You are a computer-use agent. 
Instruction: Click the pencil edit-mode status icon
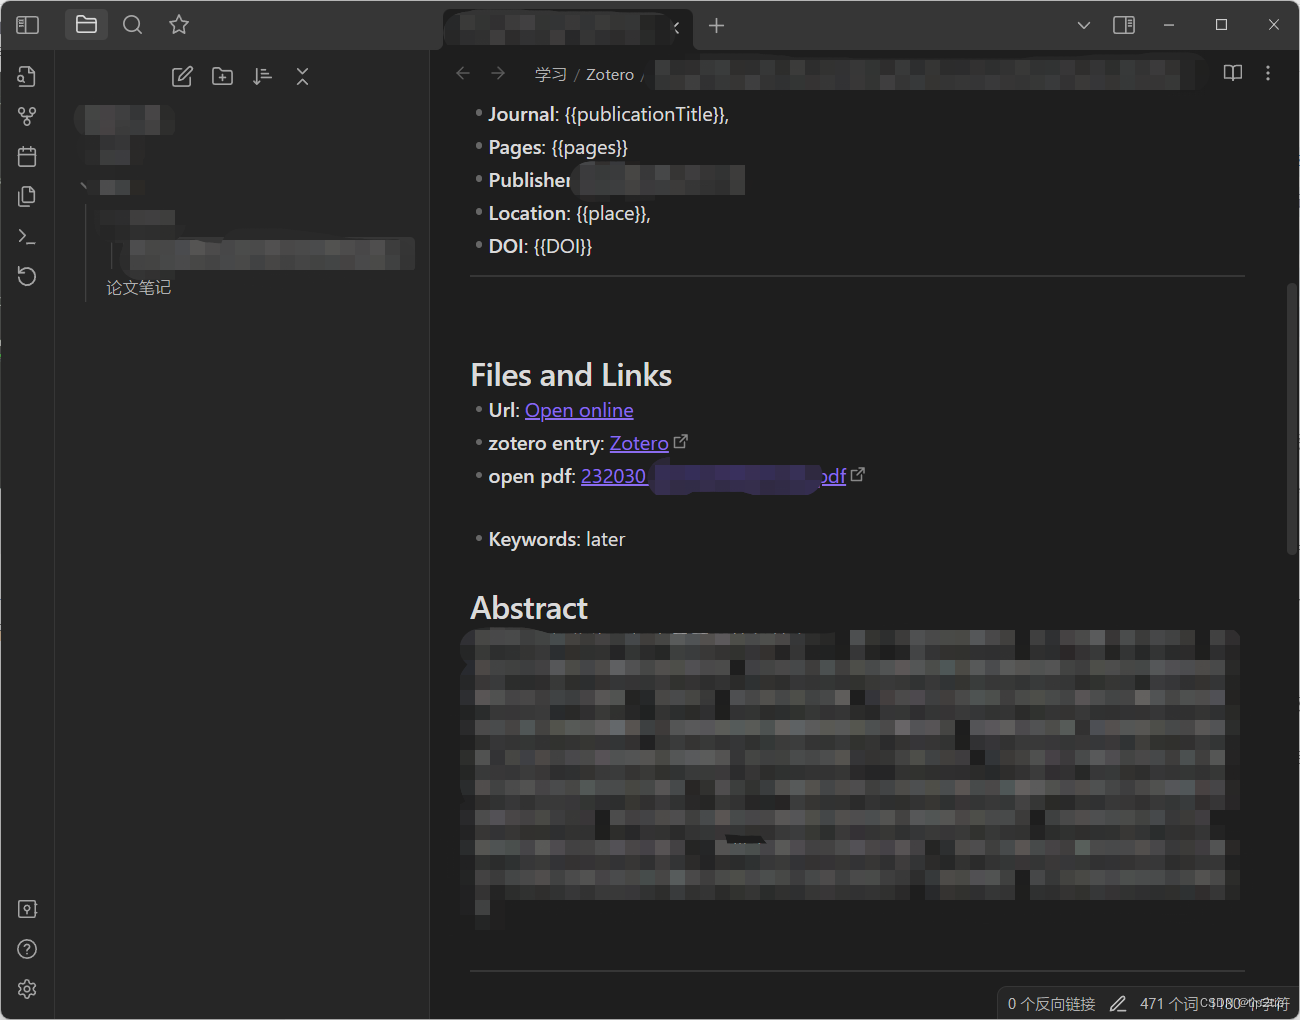coord(1118,1003)
